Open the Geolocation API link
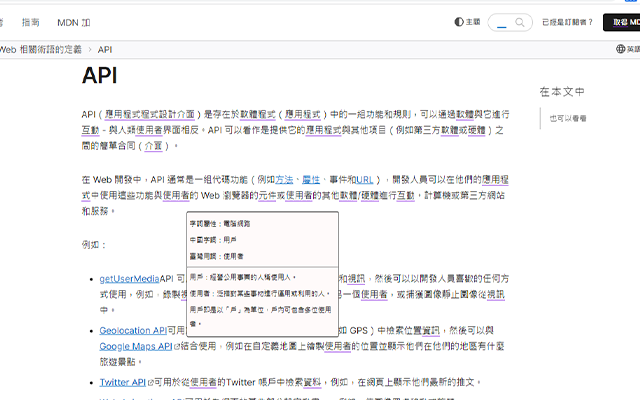The image size is (640, 400). (133, 330)
